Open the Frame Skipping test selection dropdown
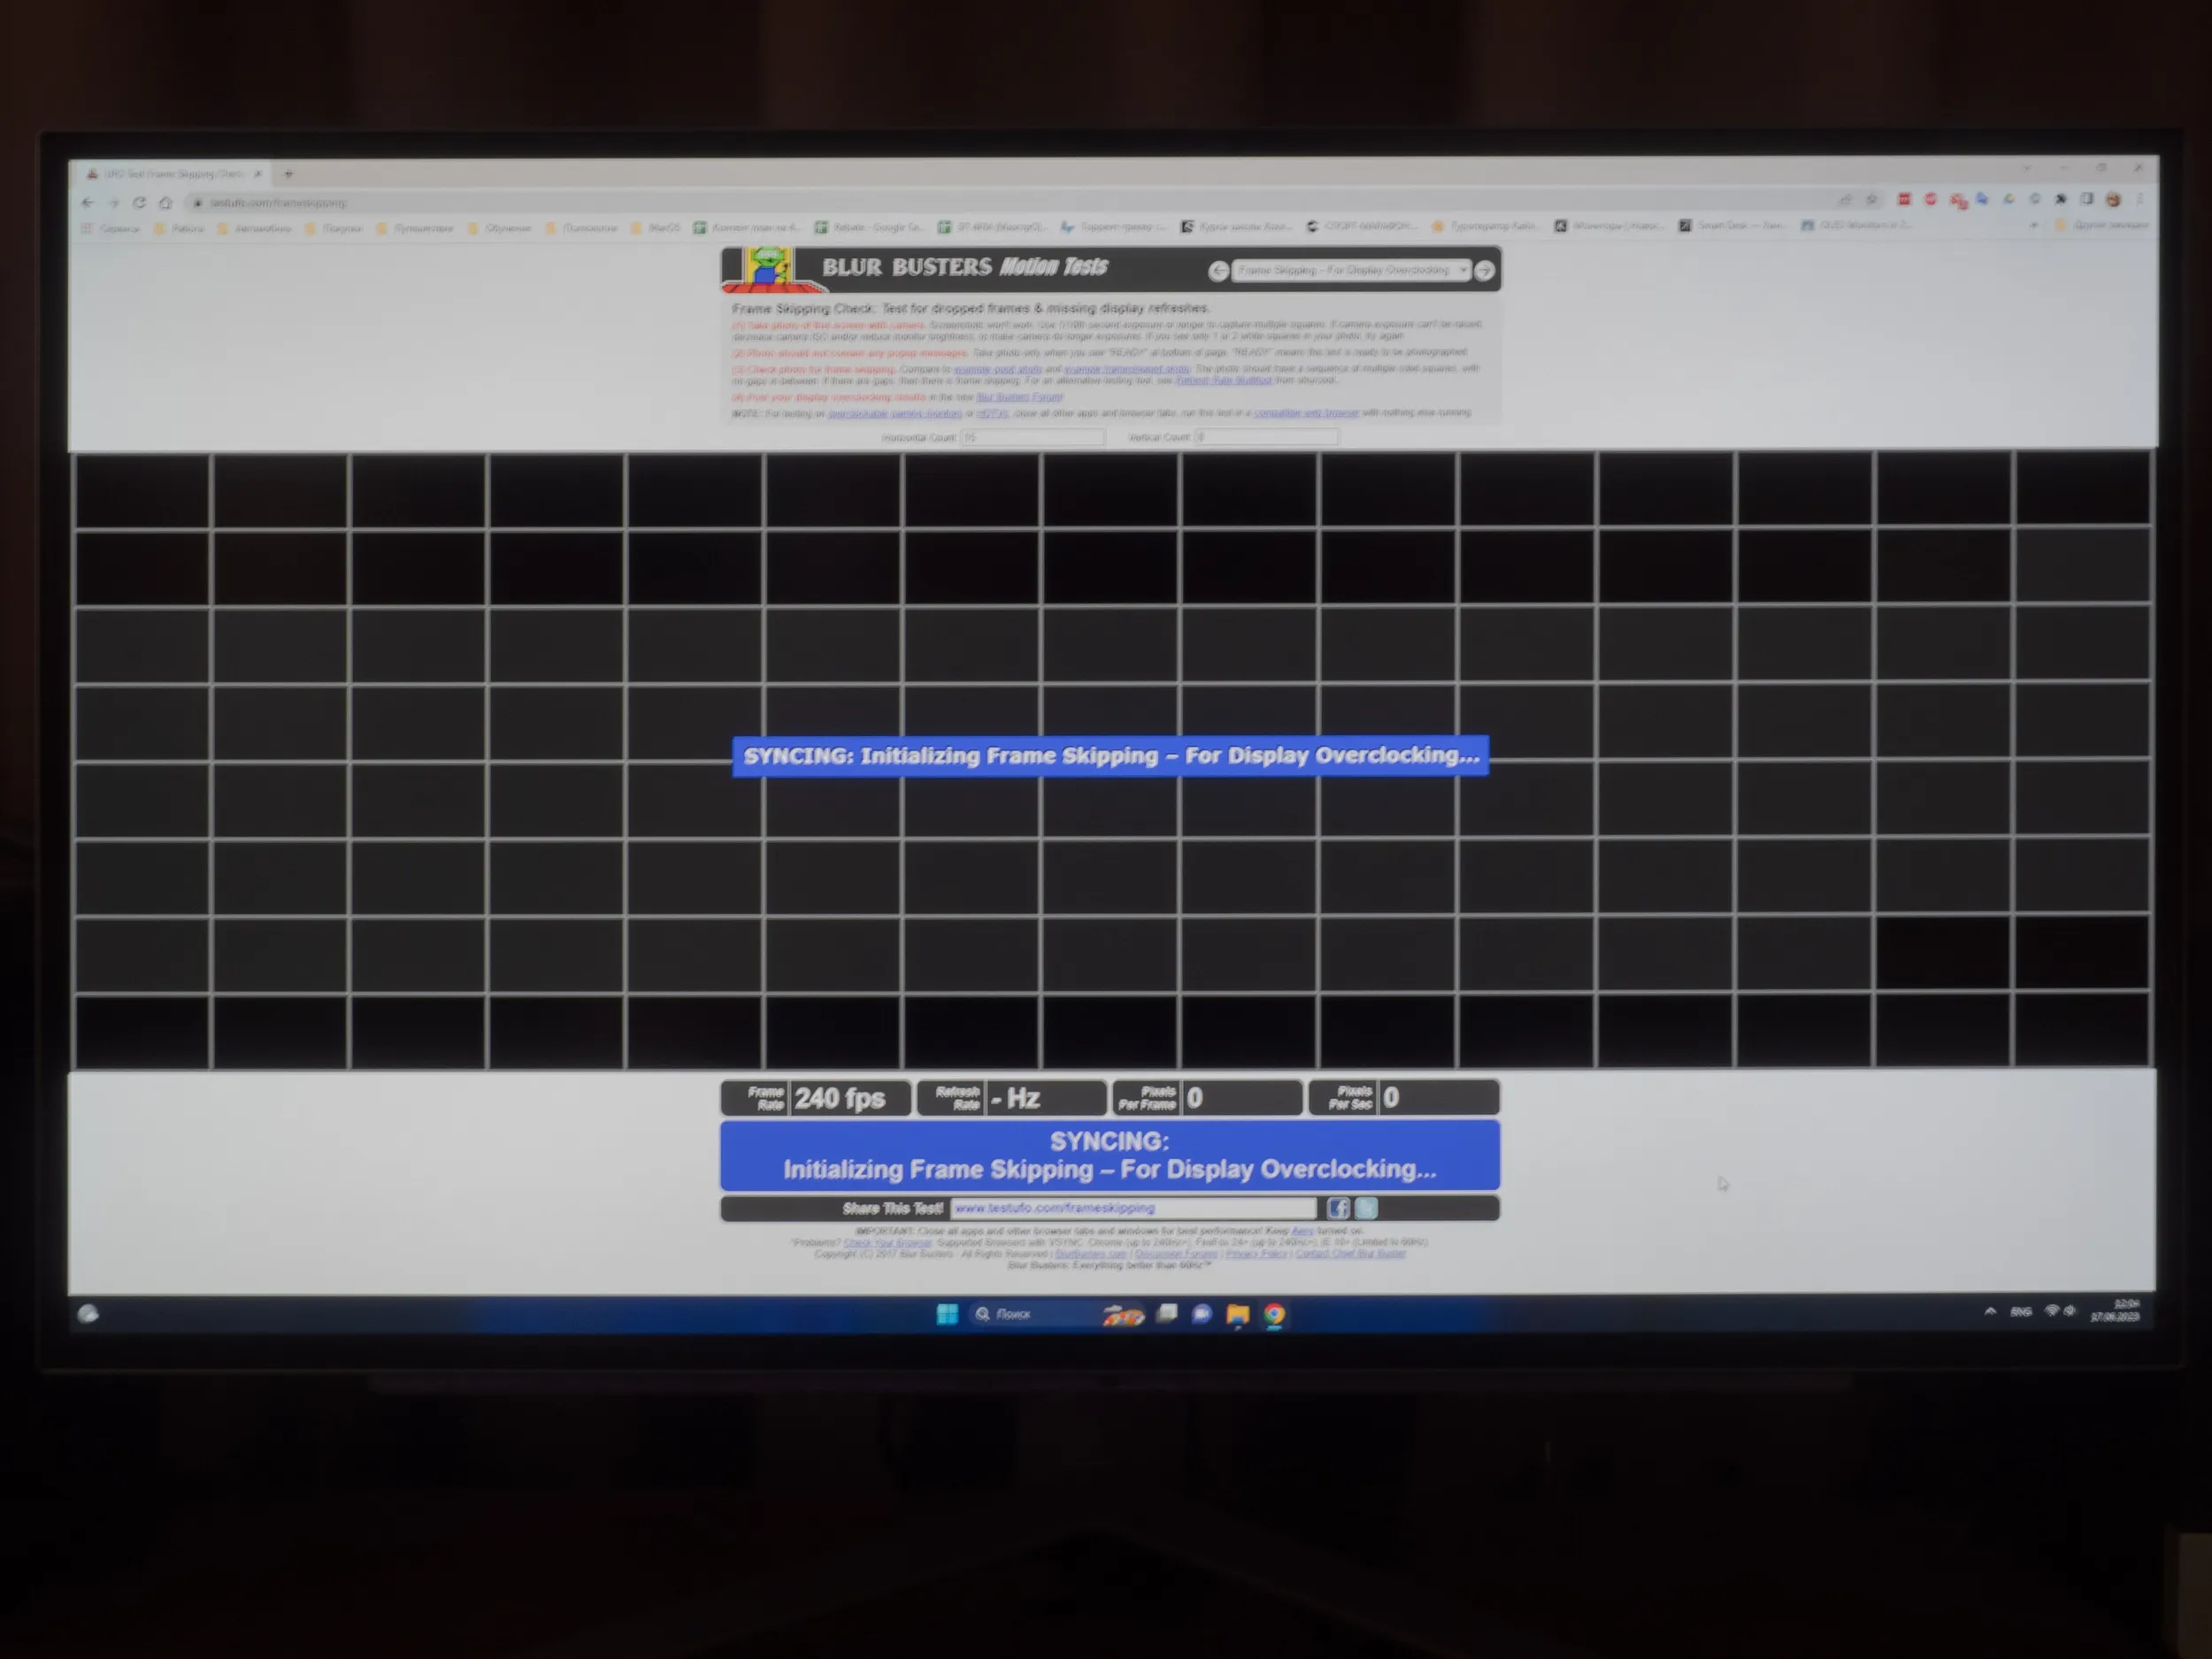 coord(1351,270)
